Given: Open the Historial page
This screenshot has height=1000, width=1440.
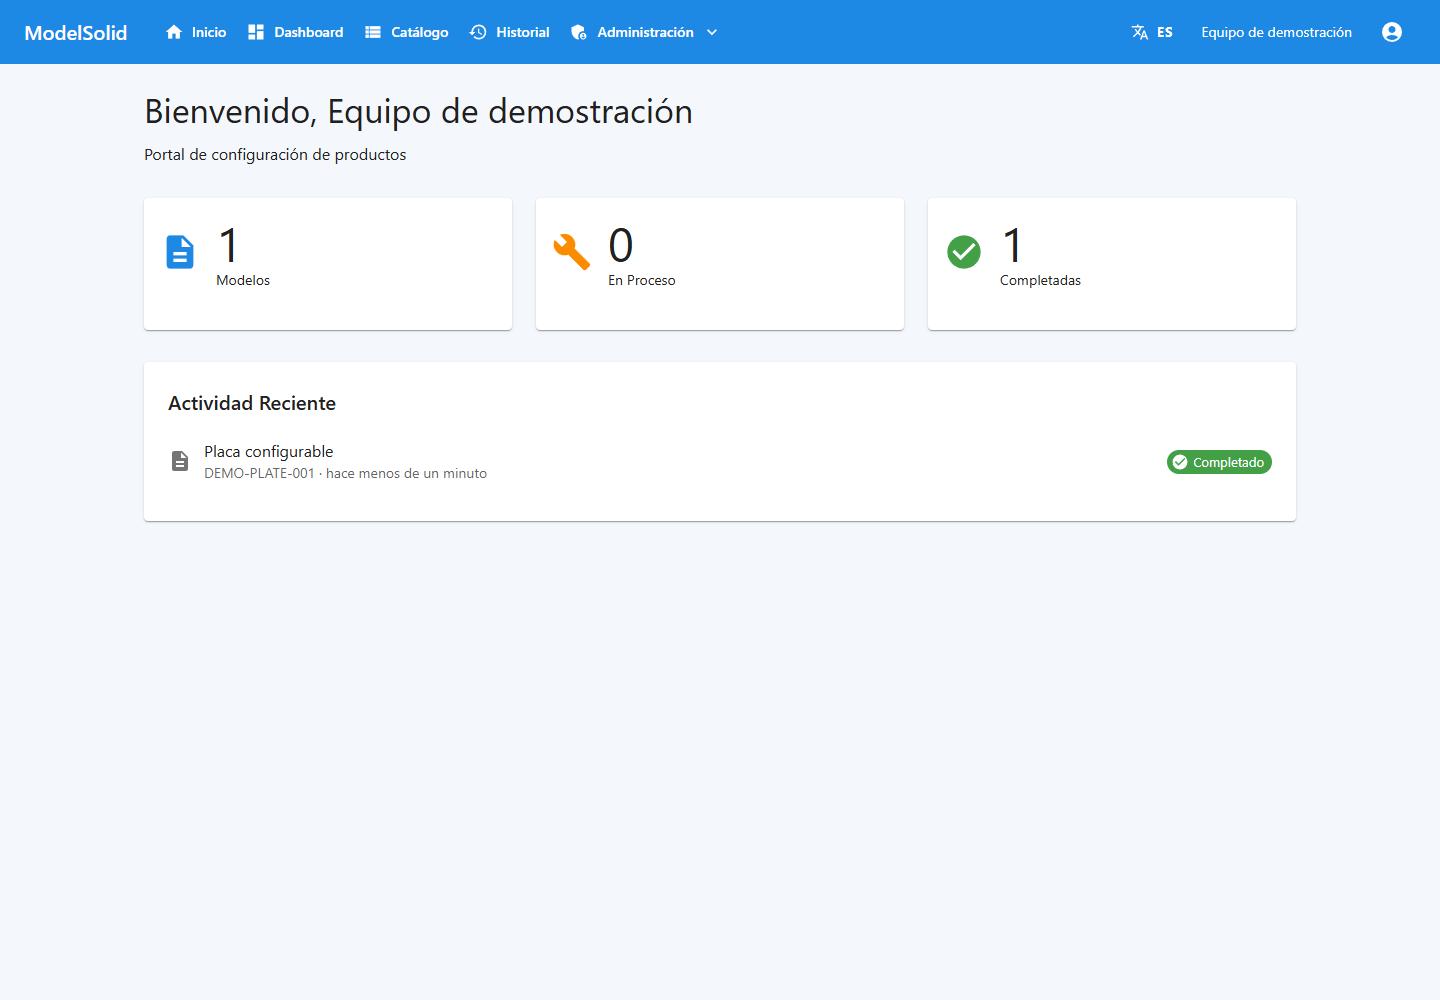Looking at the screenshot, I should (x=510, y=32).
